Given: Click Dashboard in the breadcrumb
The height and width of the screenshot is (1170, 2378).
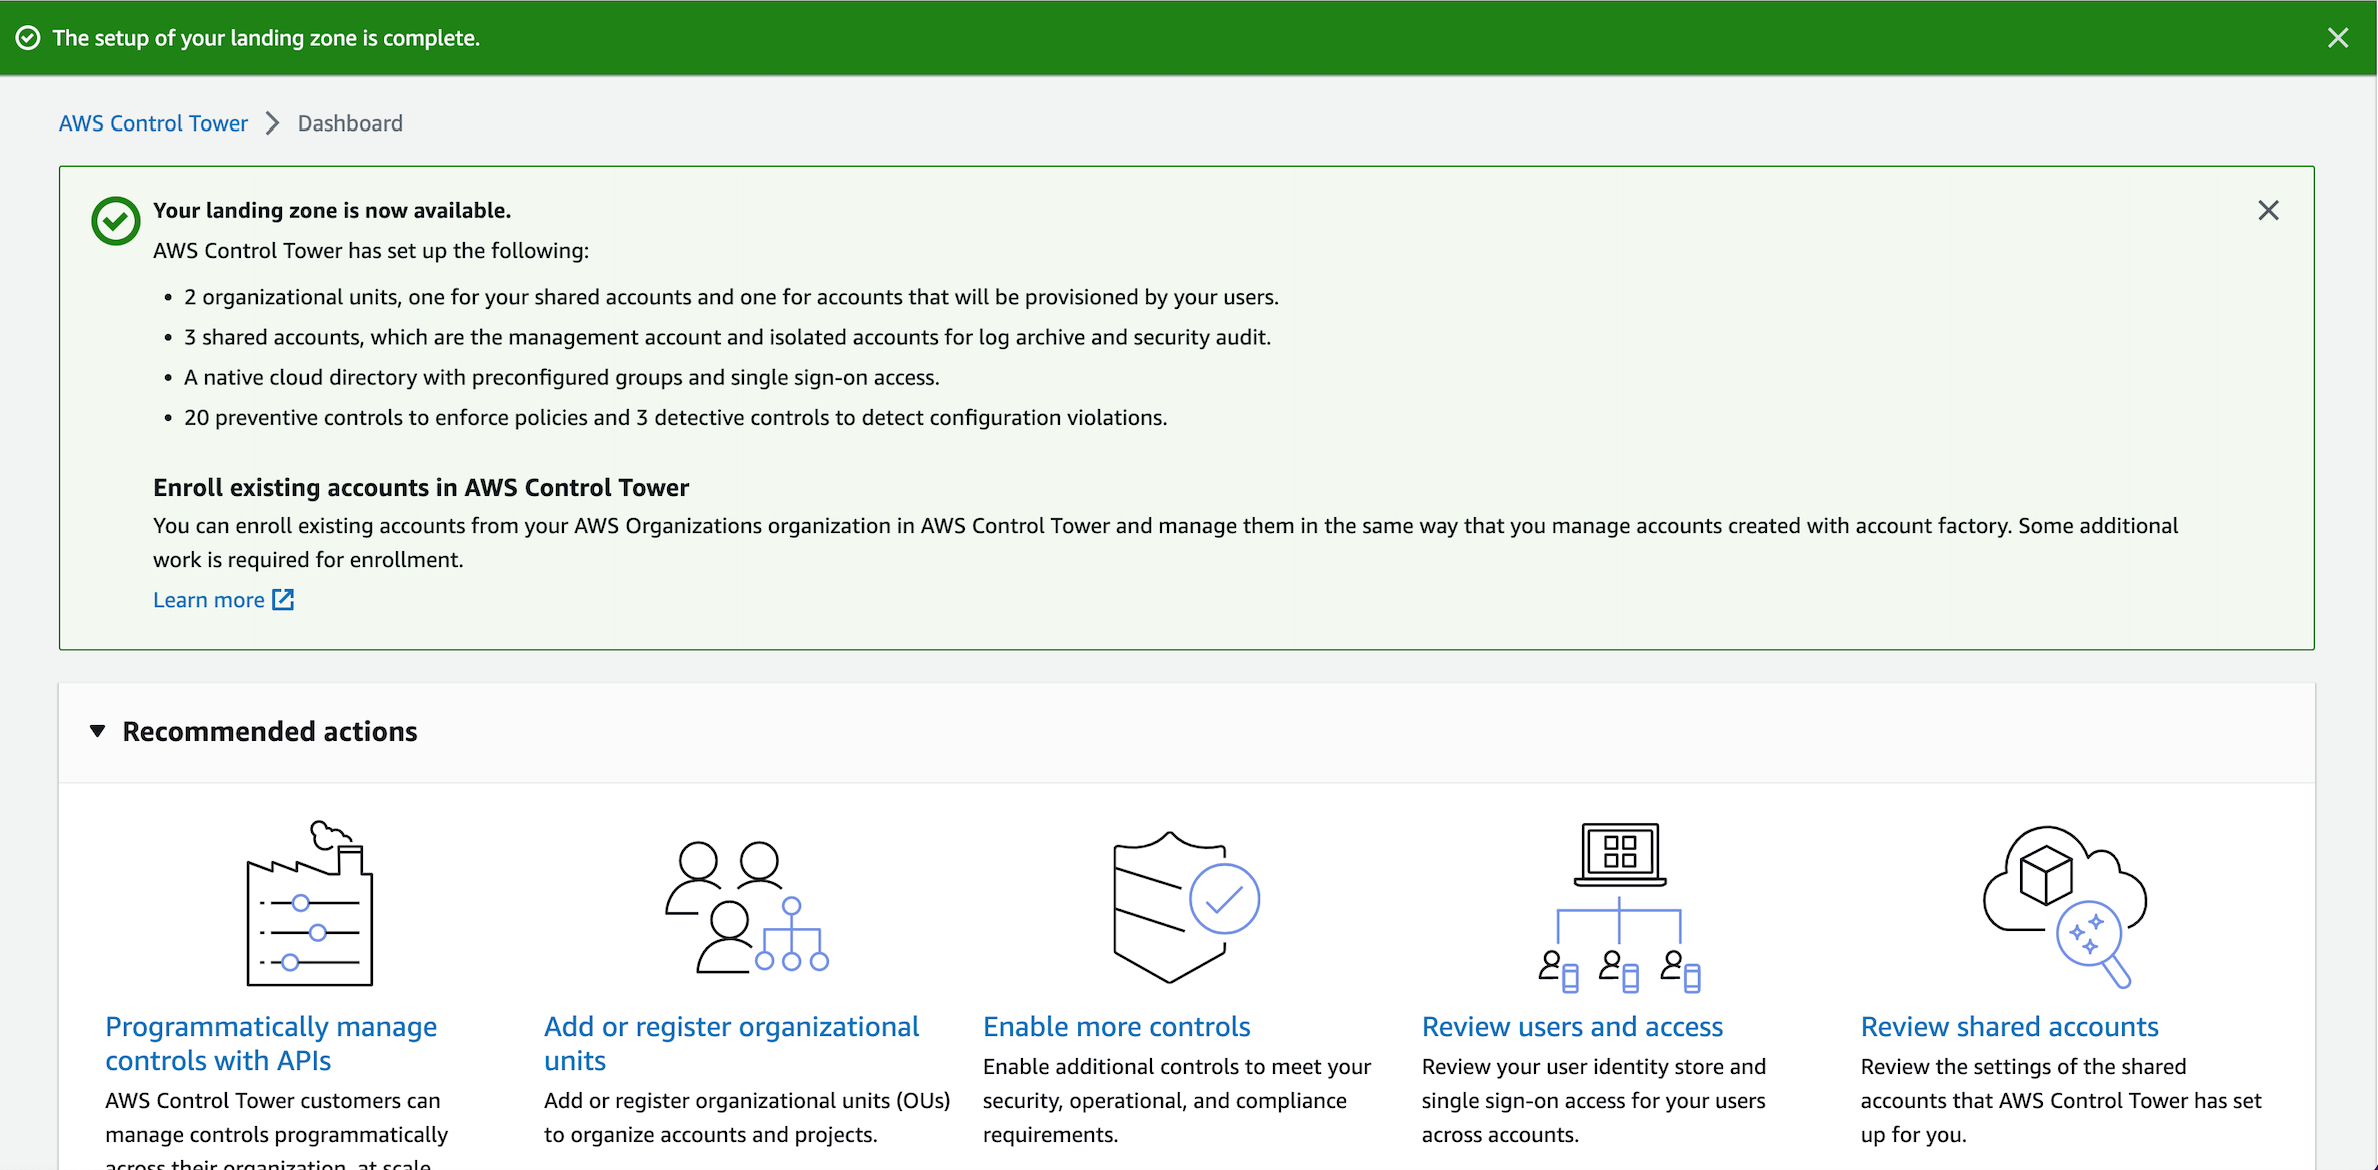Looking at the screenshot, I should tap(350, 123).
